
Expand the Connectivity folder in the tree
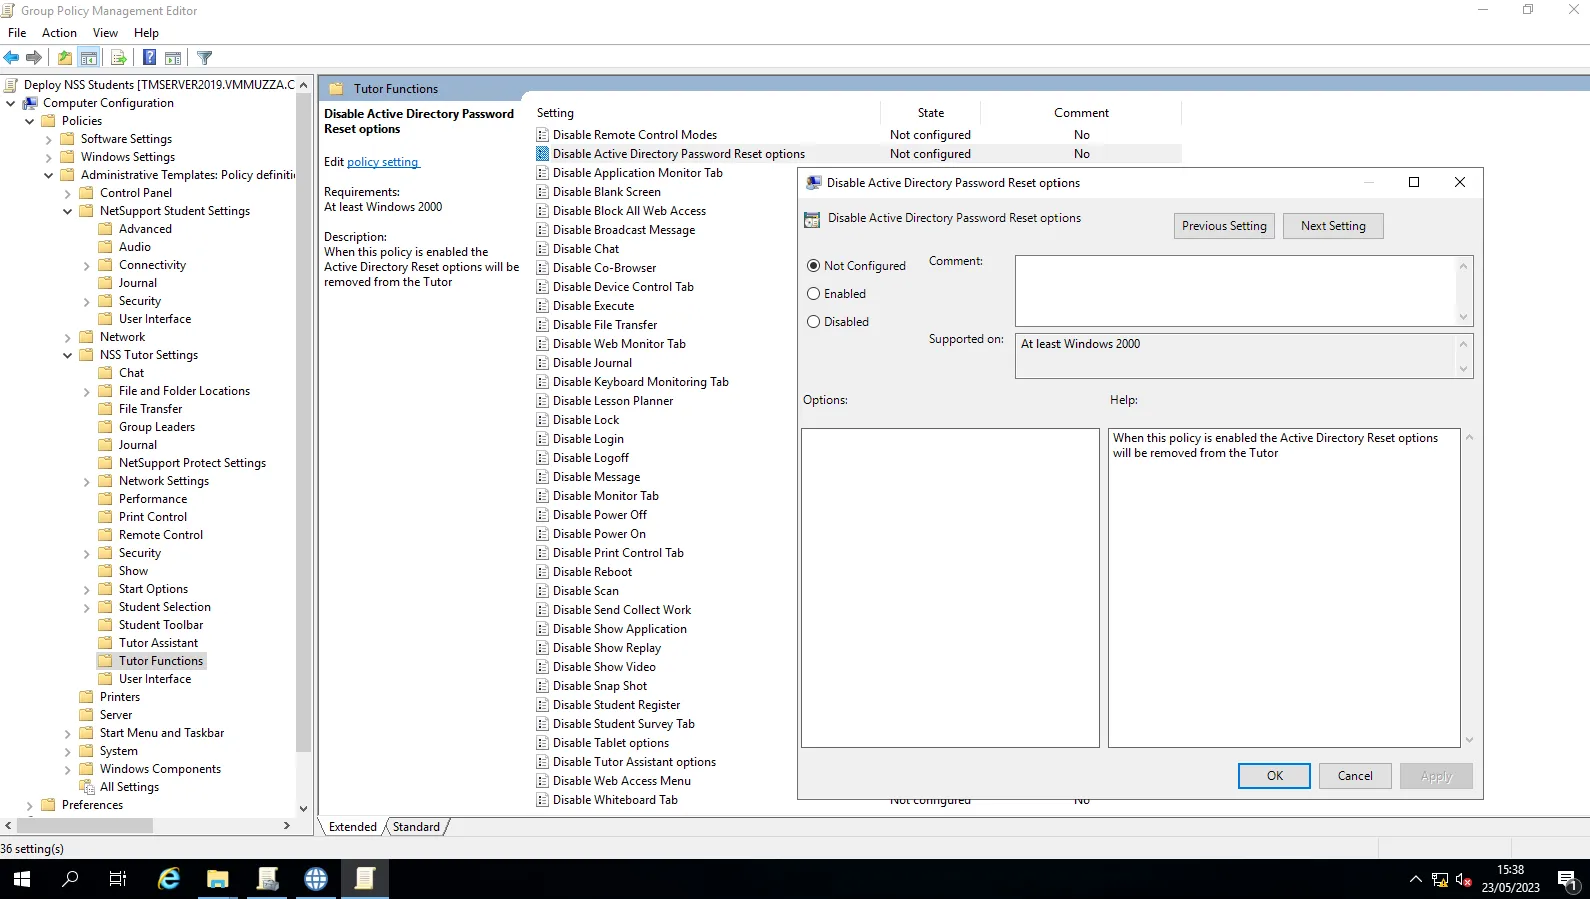(87, 266)
